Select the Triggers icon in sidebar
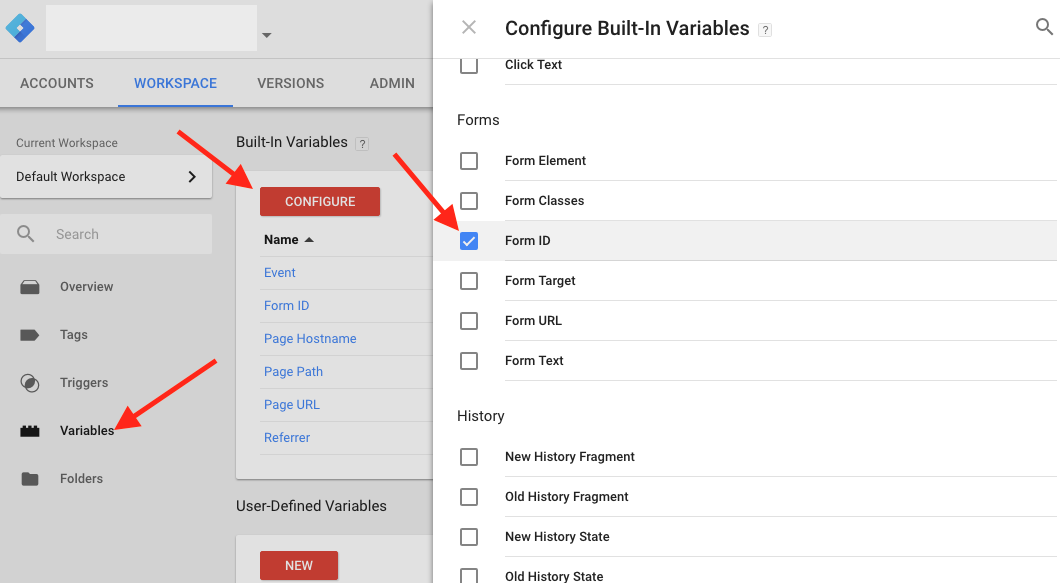Image resolution: width=1060 pixels, height=583 pixels. 30,383
